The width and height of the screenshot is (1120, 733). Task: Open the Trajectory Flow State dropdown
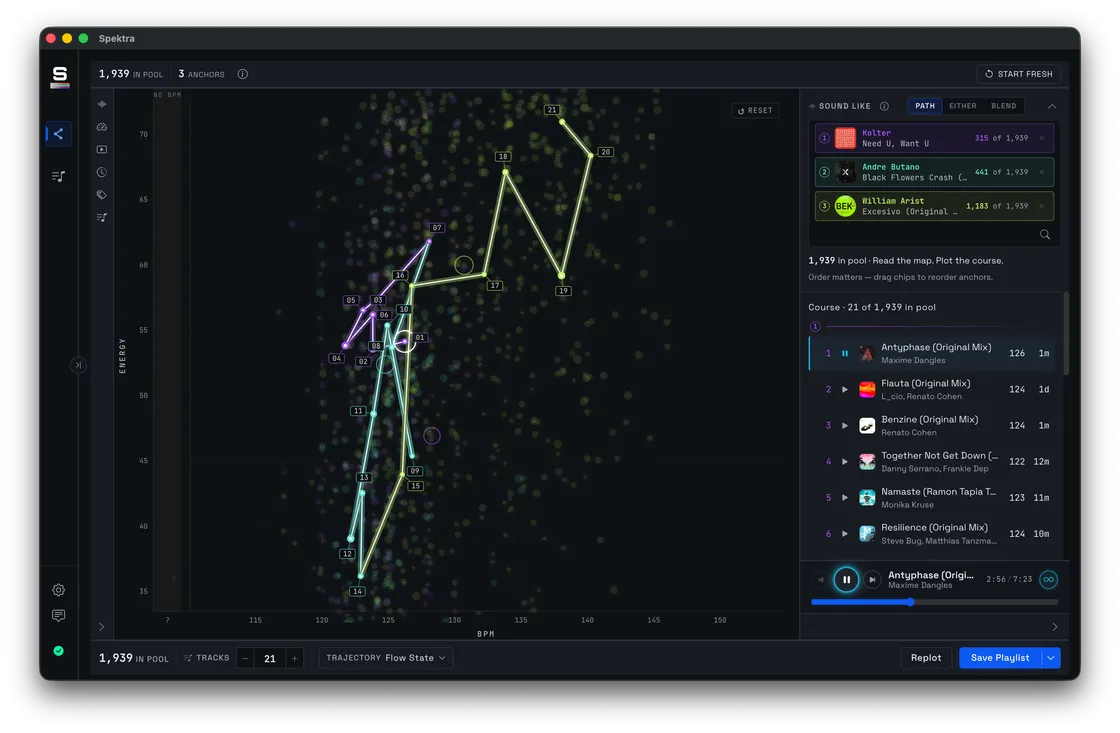coord(386,658)
